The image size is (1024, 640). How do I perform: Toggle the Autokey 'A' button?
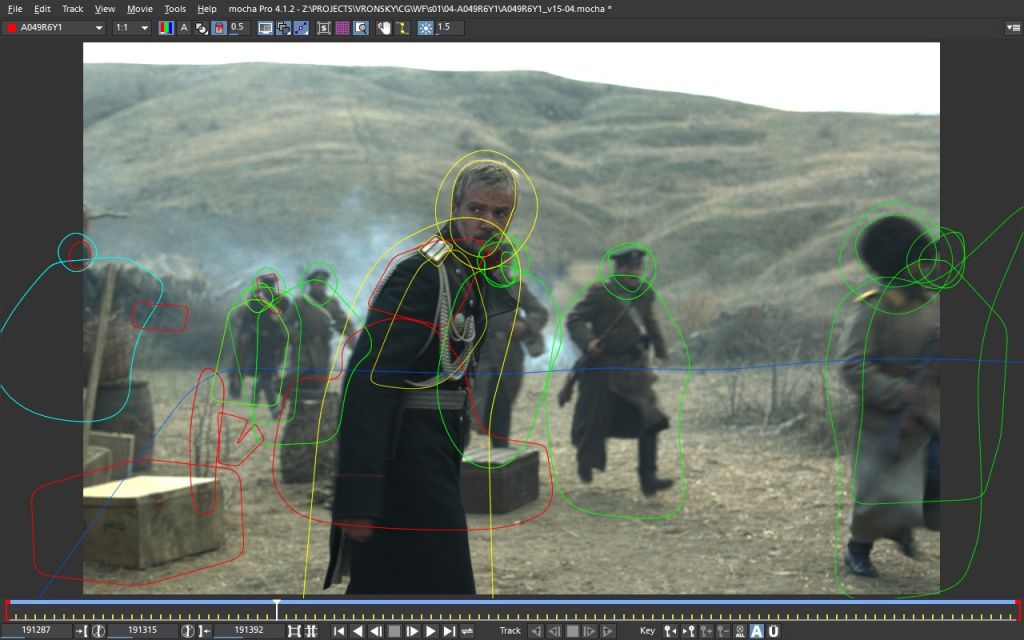point(757,631)
